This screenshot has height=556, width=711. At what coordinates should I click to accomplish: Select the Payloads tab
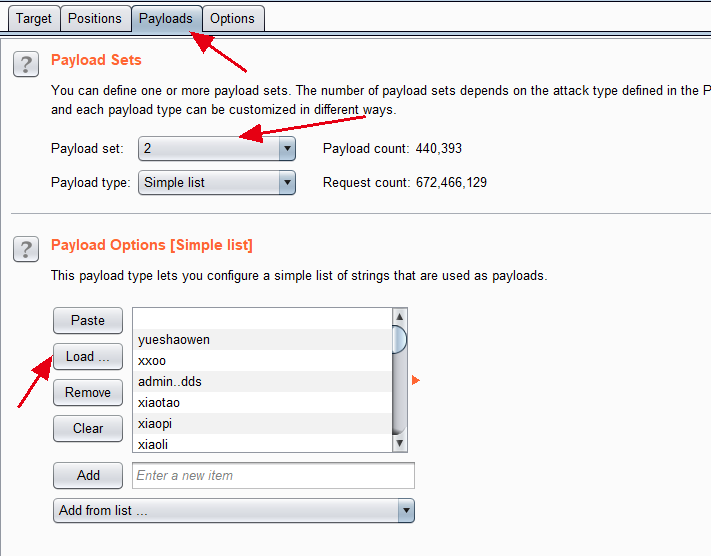coord(166,19)
